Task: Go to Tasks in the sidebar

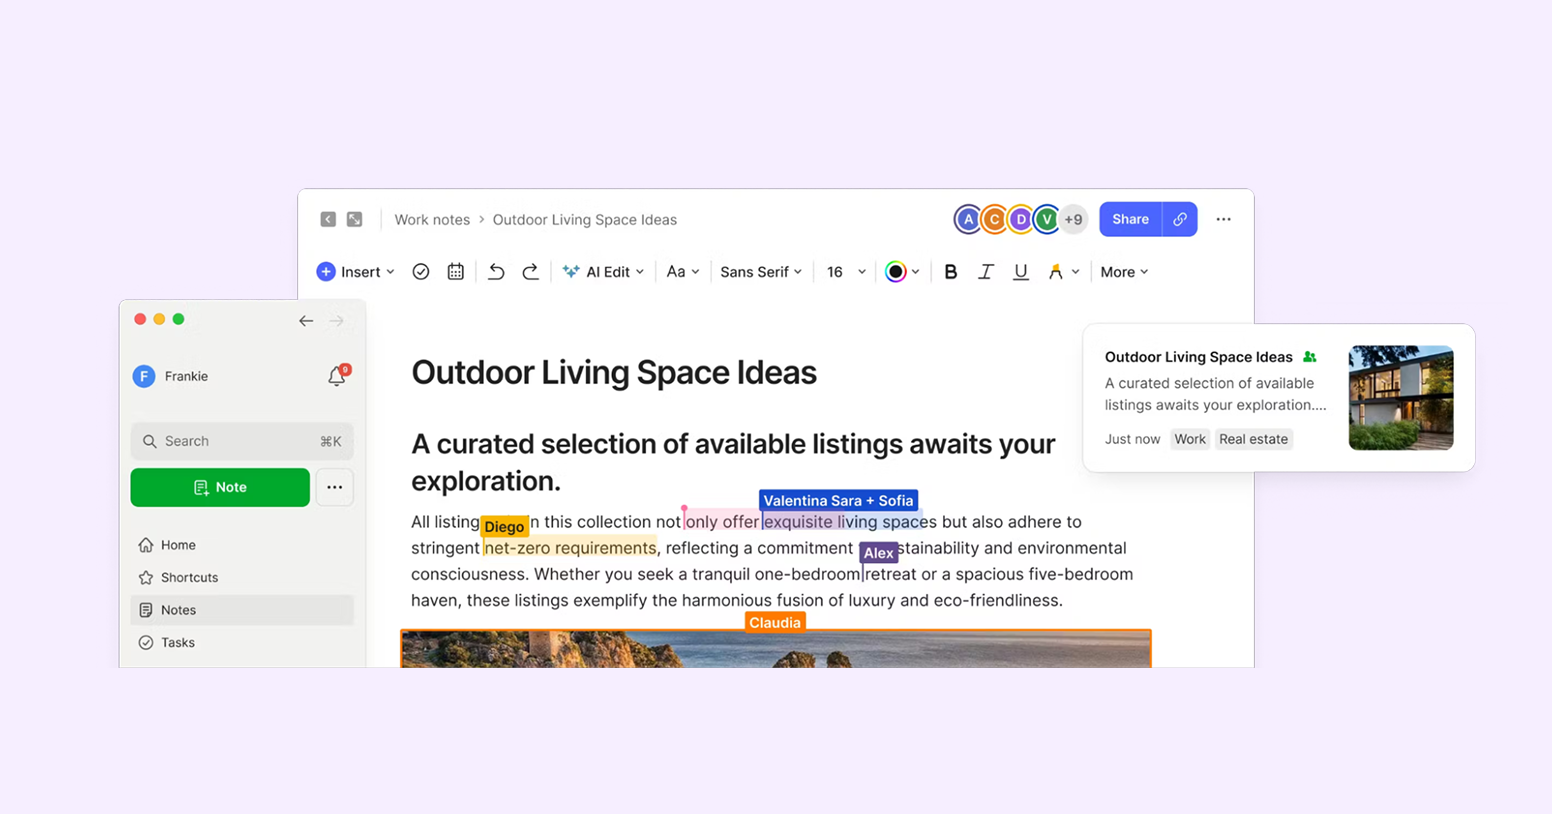Action: click(178, 642)
